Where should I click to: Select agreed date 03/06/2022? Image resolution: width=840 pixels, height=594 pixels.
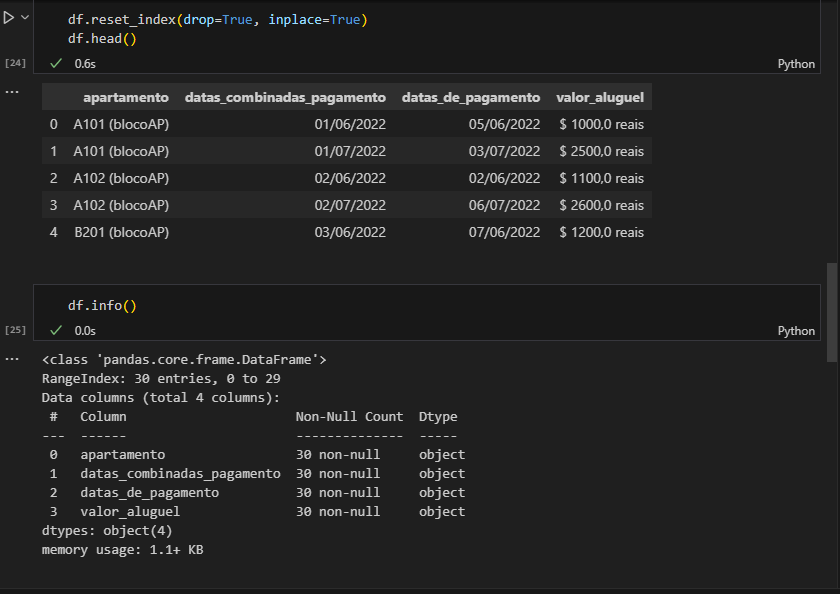(x=350, y=232)
